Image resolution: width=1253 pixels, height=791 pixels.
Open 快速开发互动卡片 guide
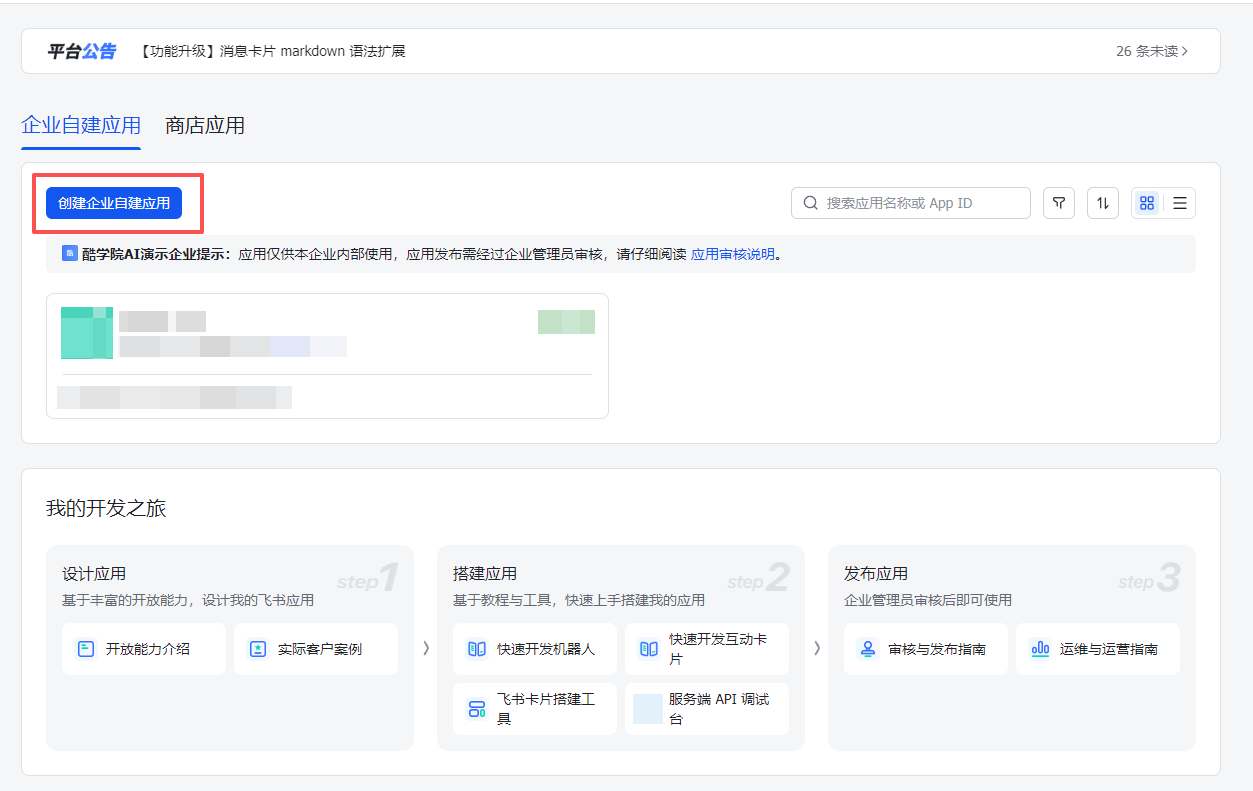click(x=706, y=649)
